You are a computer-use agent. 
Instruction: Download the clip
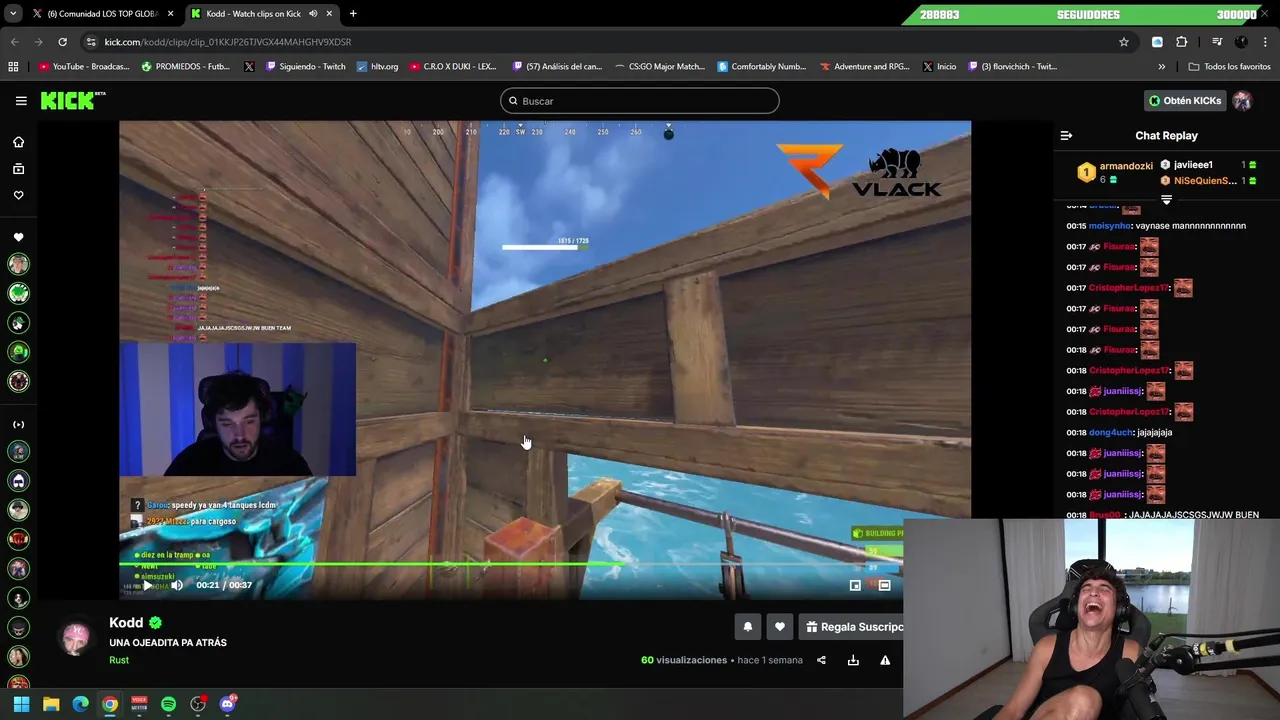[853, 660]
